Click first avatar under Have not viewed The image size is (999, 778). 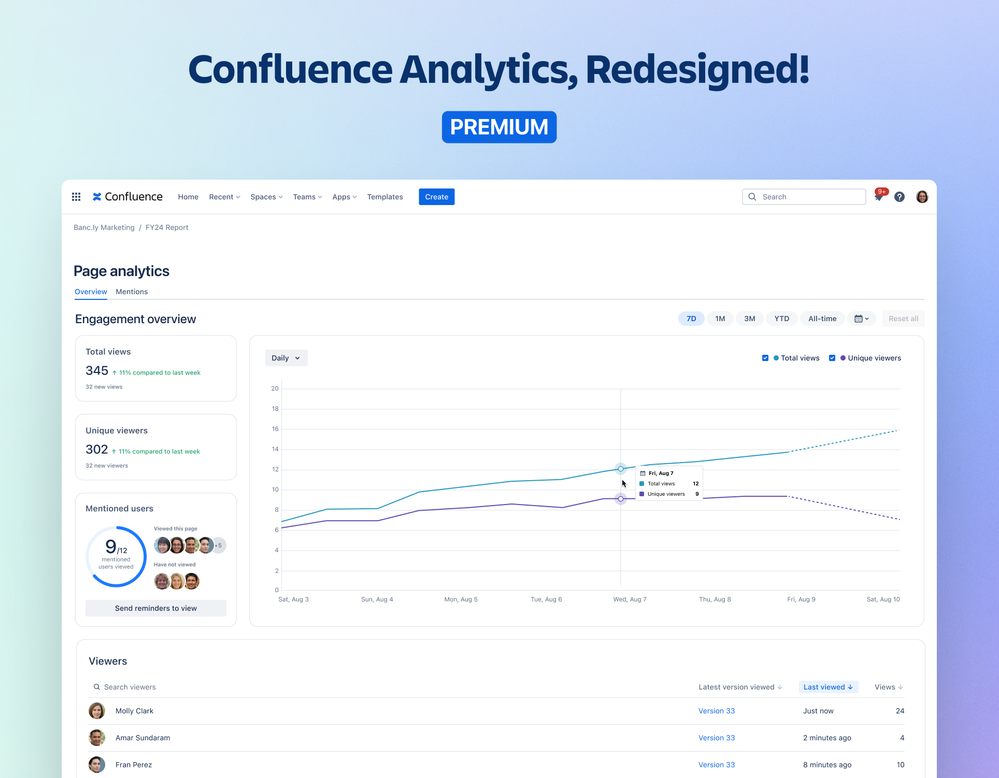[x=162, y=581]
